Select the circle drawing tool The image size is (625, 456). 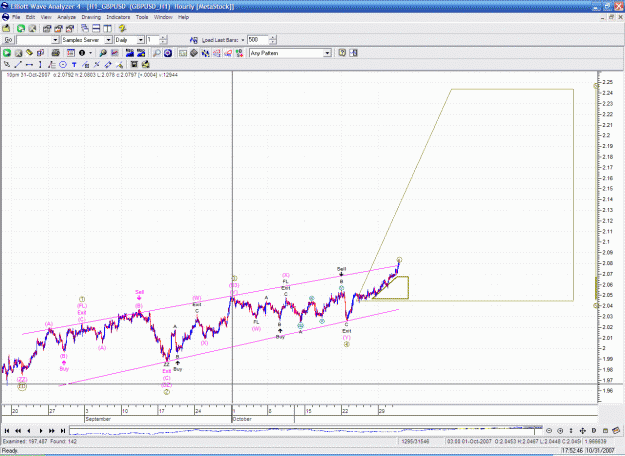pos(63,65)
